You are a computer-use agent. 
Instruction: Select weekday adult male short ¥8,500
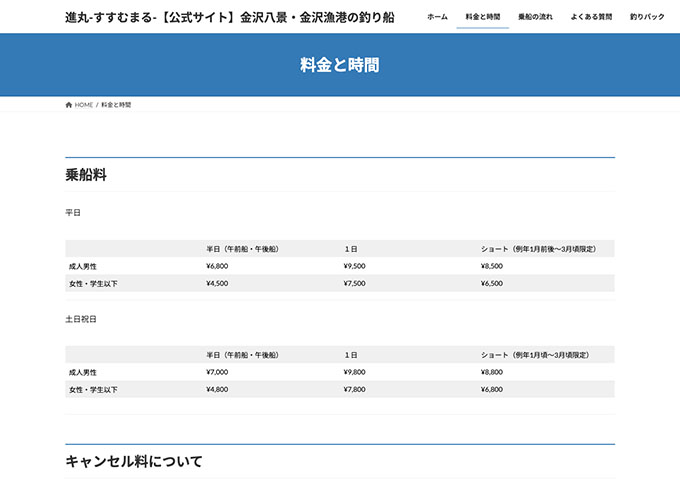(x=492, y=266)
